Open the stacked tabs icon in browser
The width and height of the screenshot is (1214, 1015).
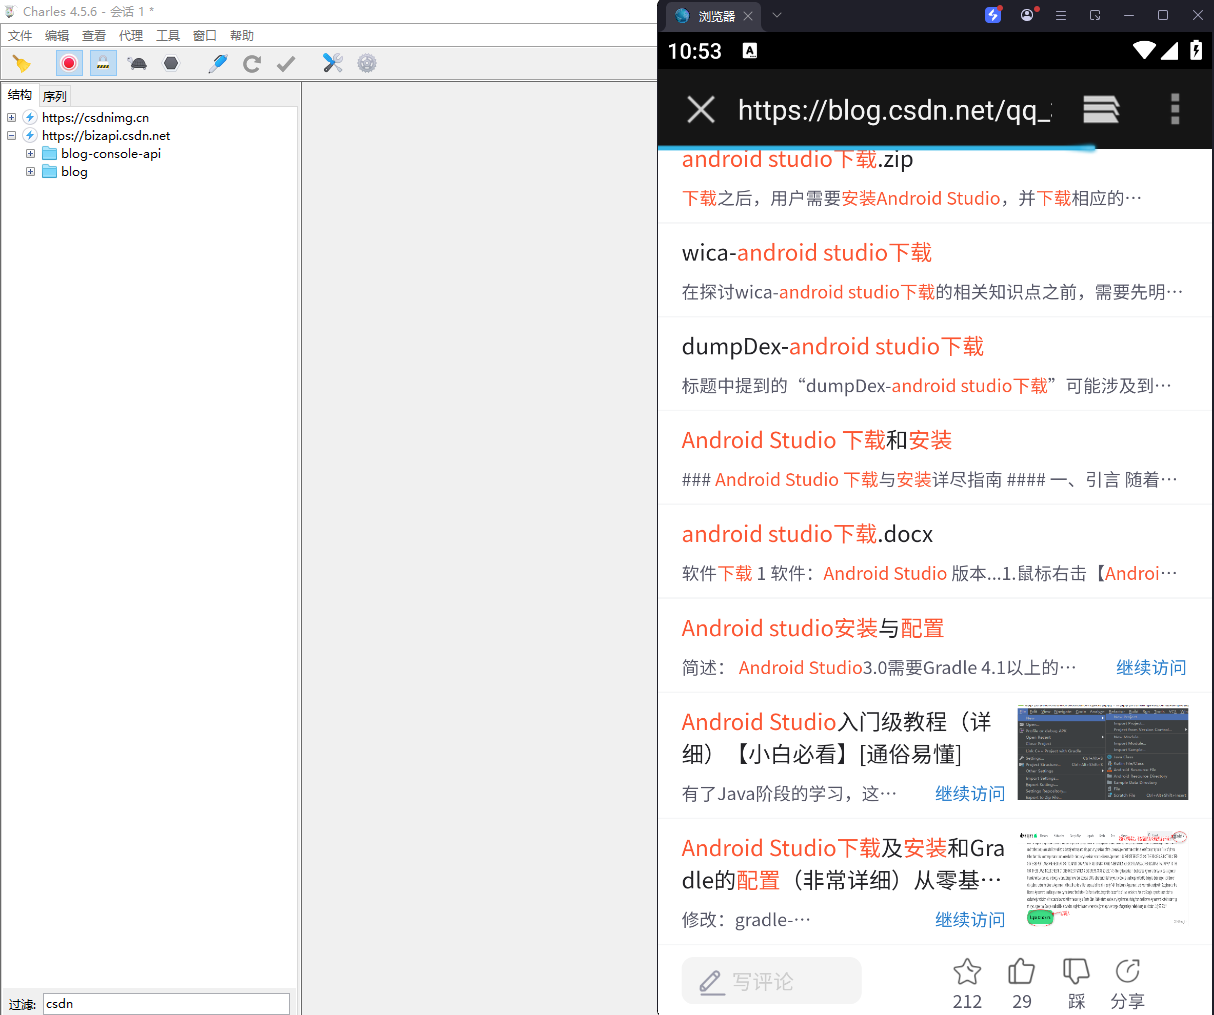1101,109
